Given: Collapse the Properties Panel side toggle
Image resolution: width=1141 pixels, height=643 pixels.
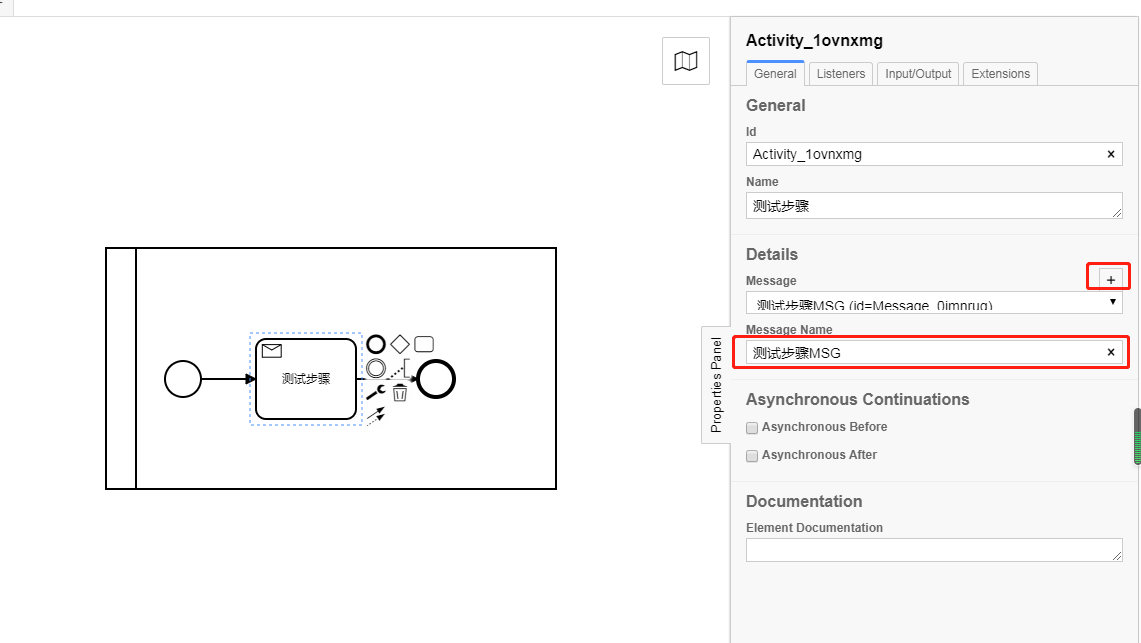Looking at the screenshot, I should [716, 385].
